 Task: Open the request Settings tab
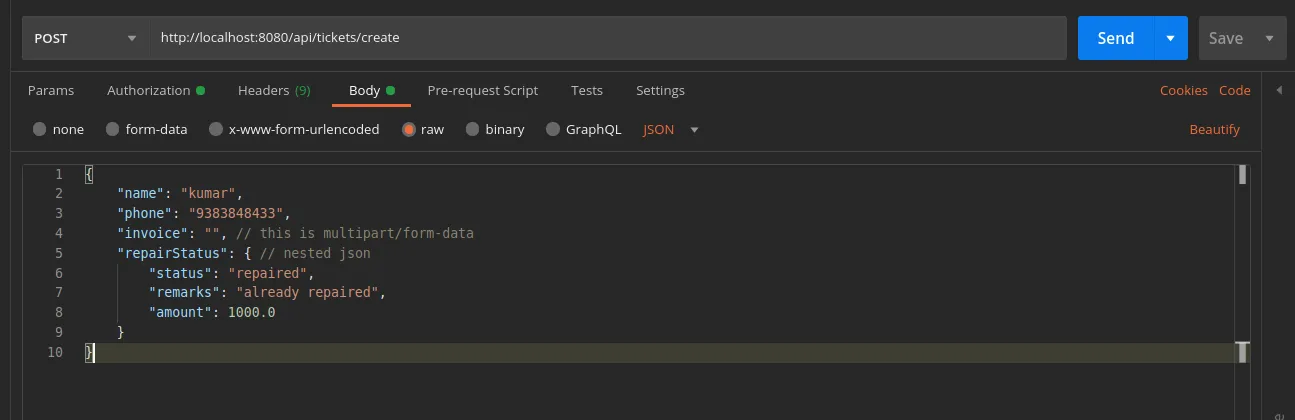point(660,90)
